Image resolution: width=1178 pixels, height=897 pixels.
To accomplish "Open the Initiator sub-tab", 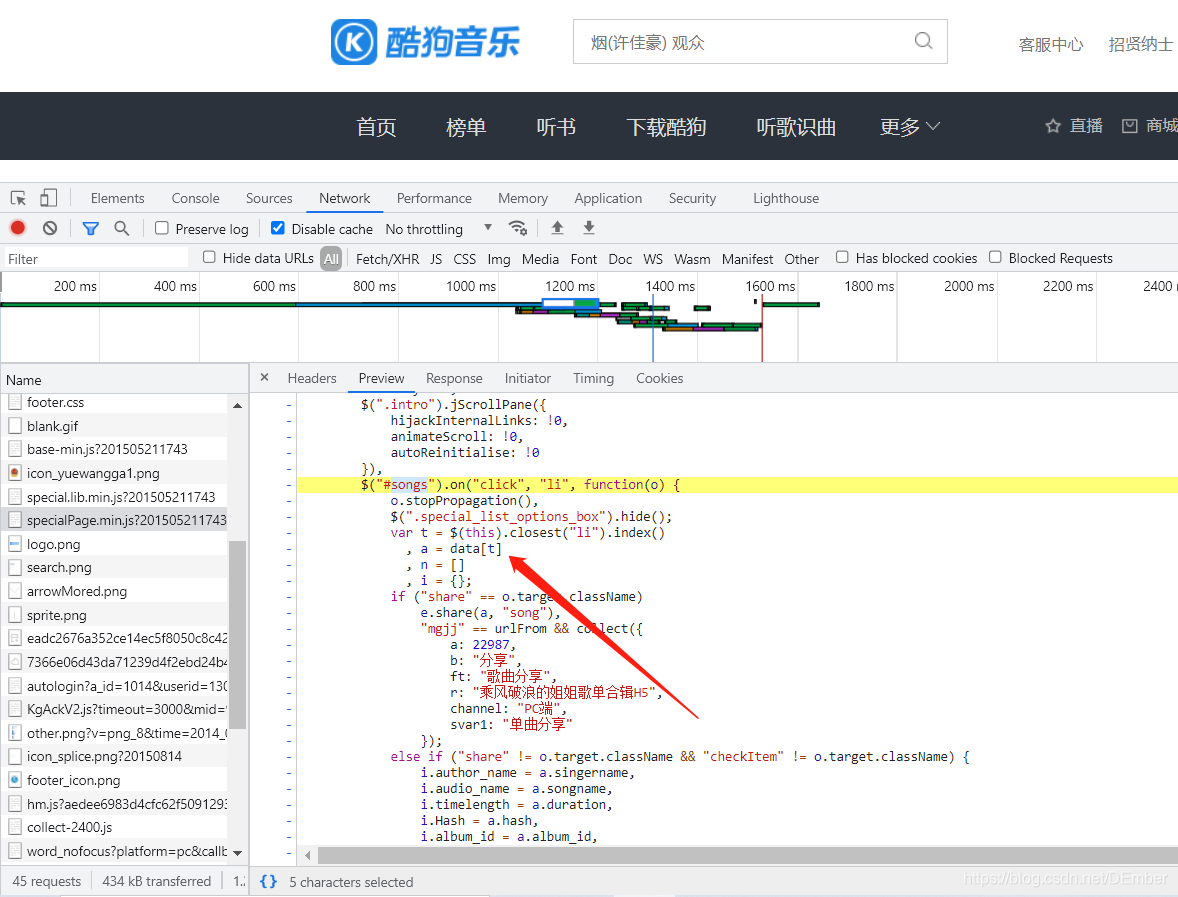I will (x=527, y=378).
